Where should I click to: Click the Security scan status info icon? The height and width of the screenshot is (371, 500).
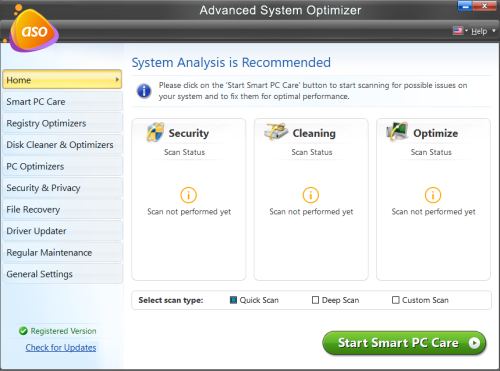click(x=188, y=195)
